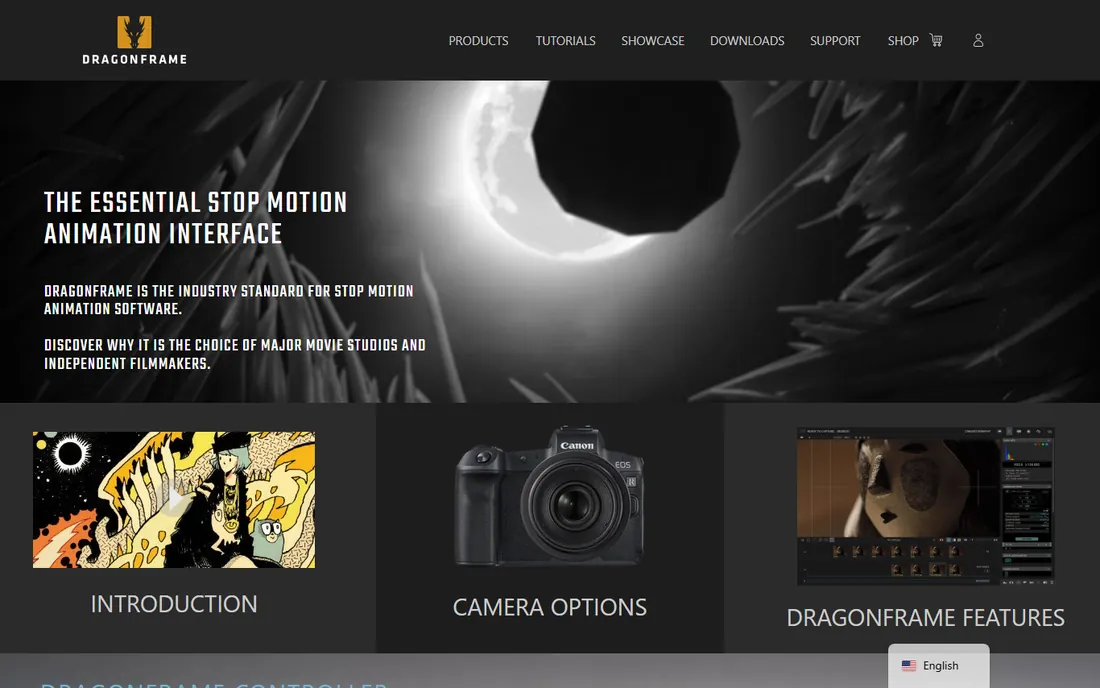Click the Canon camera image
This screenshot has height=688, width=1100.
549,496
